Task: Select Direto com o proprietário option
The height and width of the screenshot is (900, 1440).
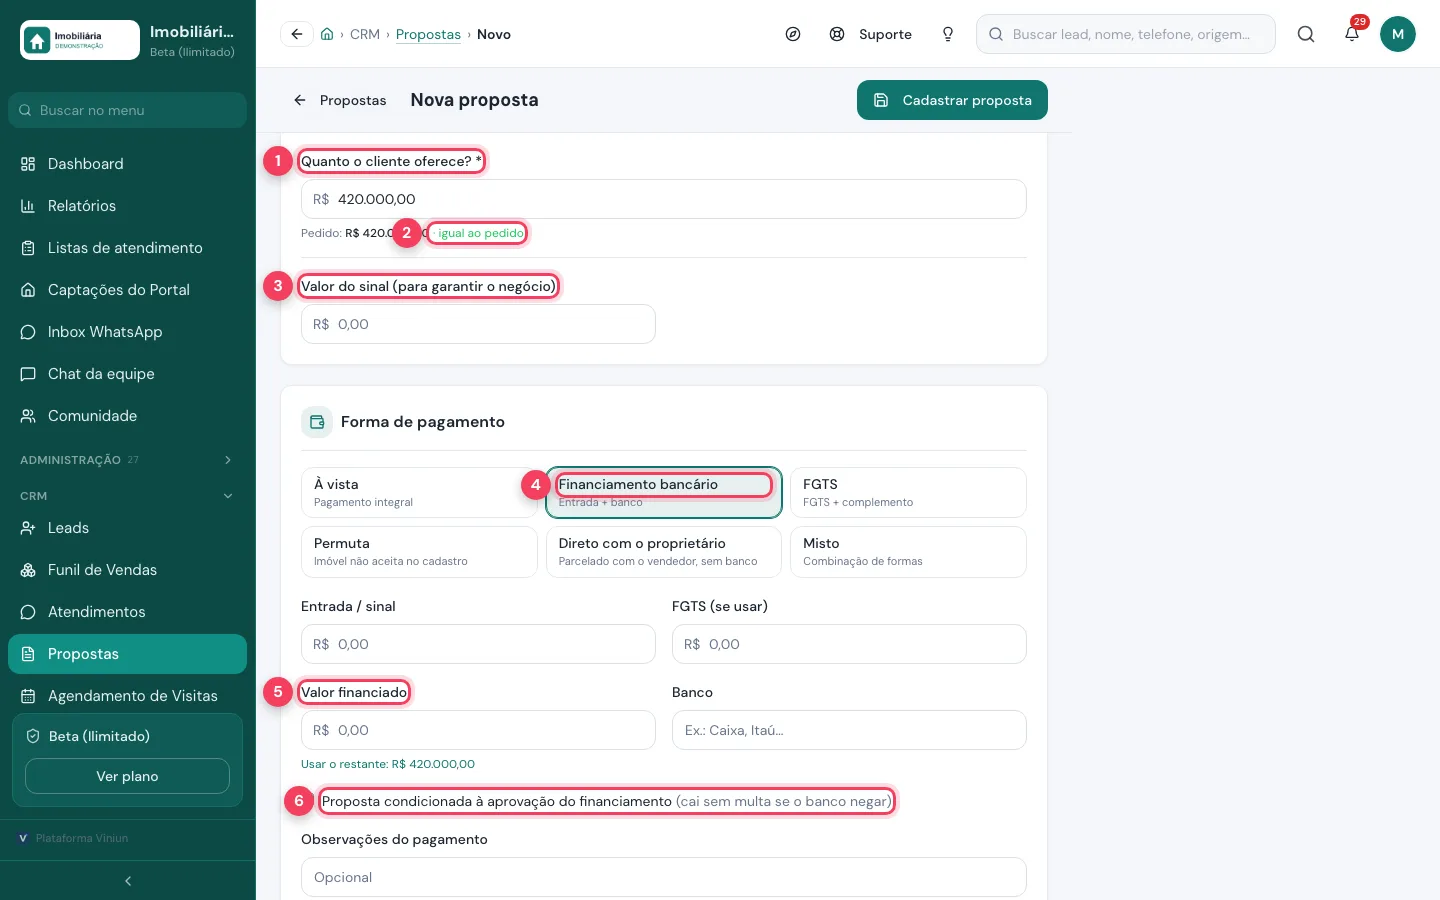Action: point(664,552)
